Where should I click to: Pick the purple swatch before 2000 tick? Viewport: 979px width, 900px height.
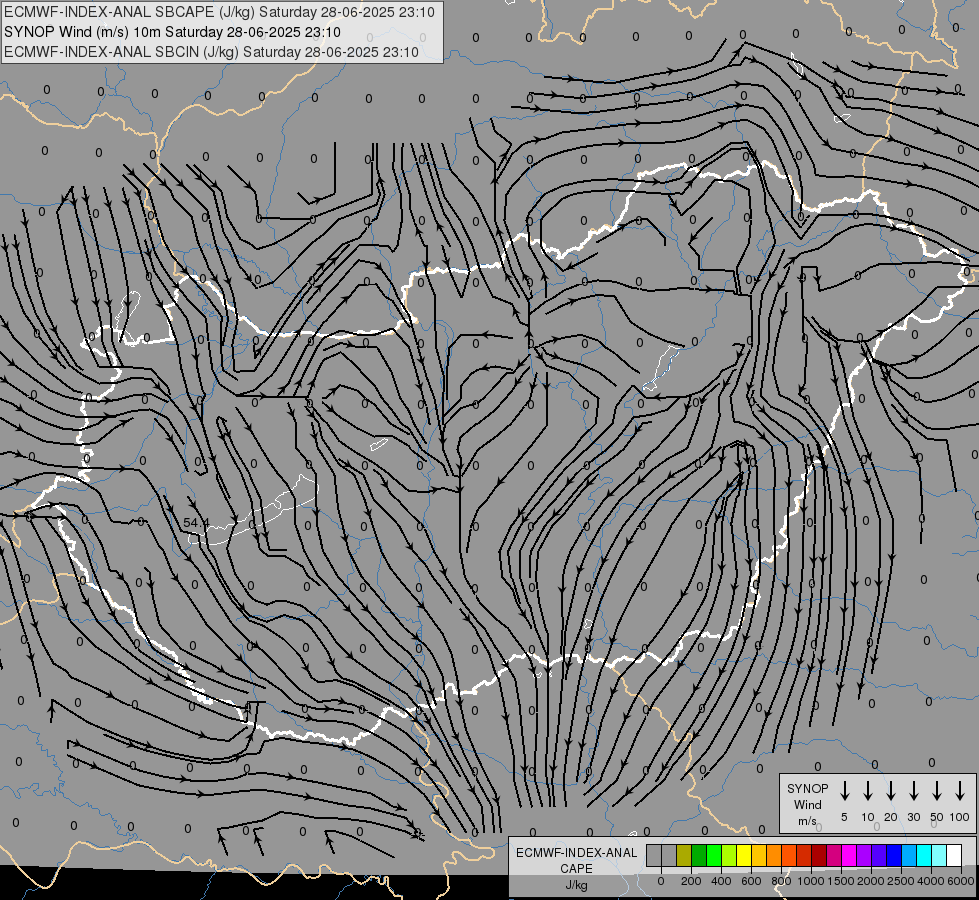(x=864, y=855)
